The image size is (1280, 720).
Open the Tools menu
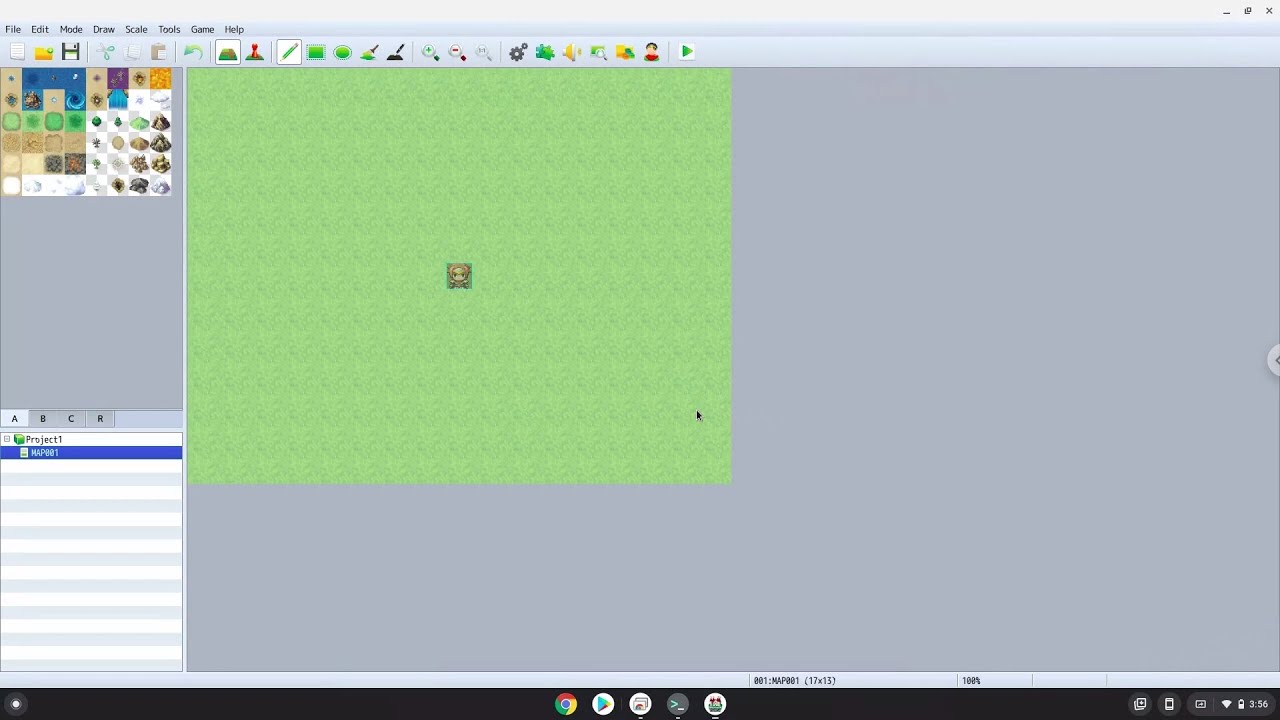point(169,29)
